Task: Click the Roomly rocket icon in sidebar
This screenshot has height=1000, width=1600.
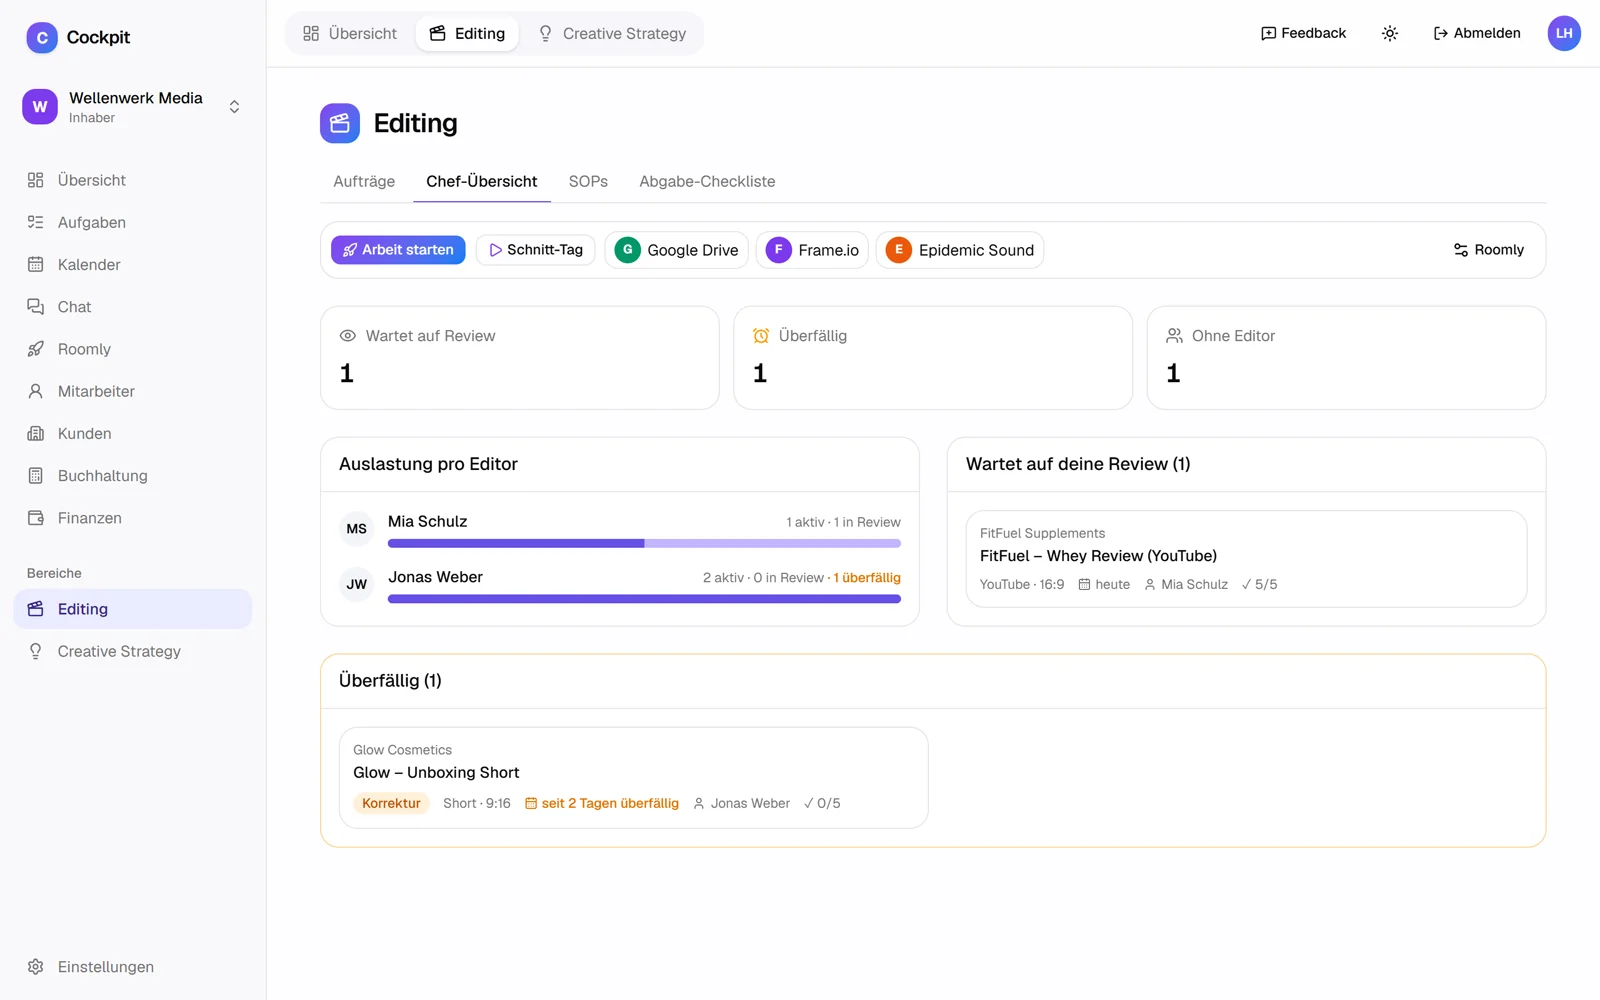Action: click(36, 349)
